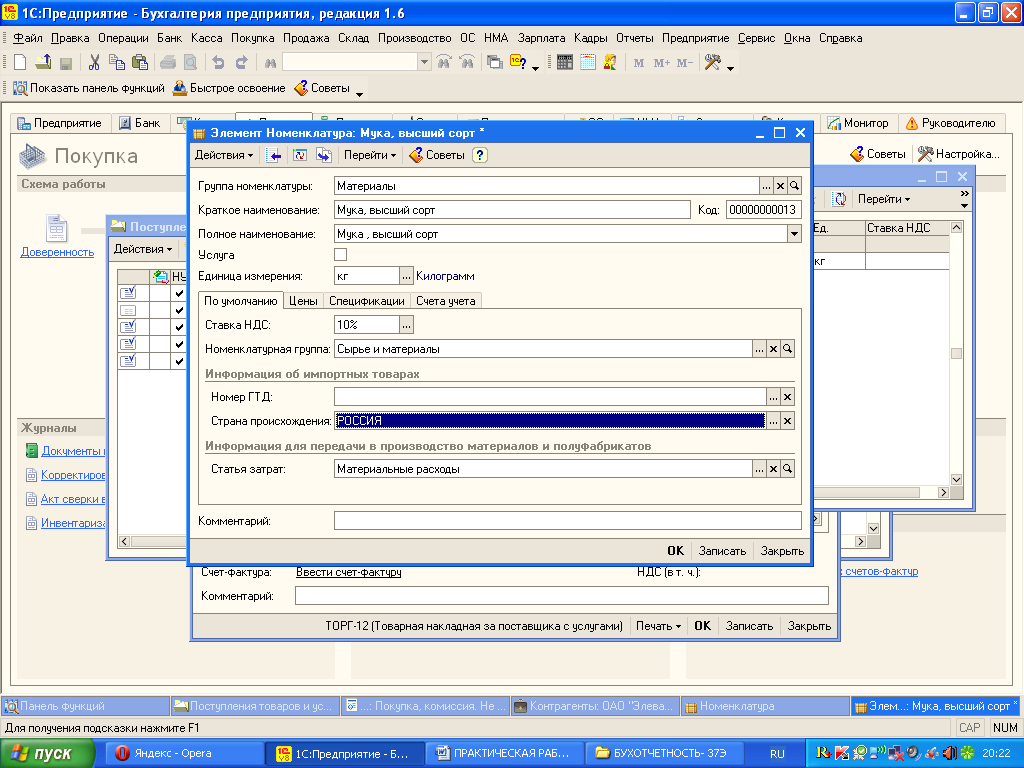Open the Покупка menu
Image resolution: width=1024 pixels, height=768 pixels.
coord(252,38)
